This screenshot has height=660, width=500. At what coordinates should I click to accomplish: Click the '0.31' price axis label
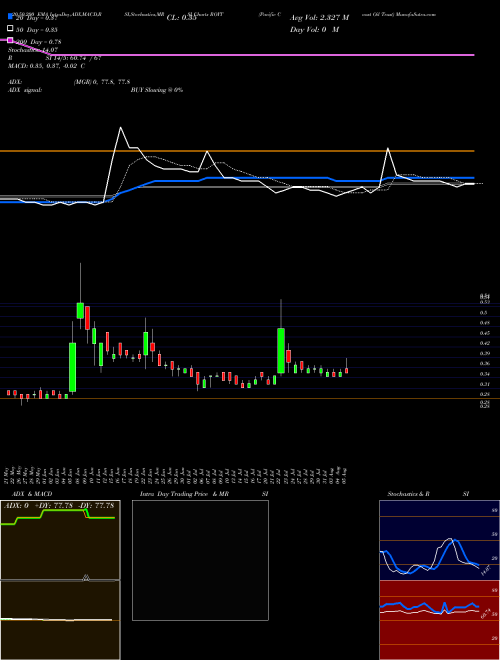pos(484,384)
